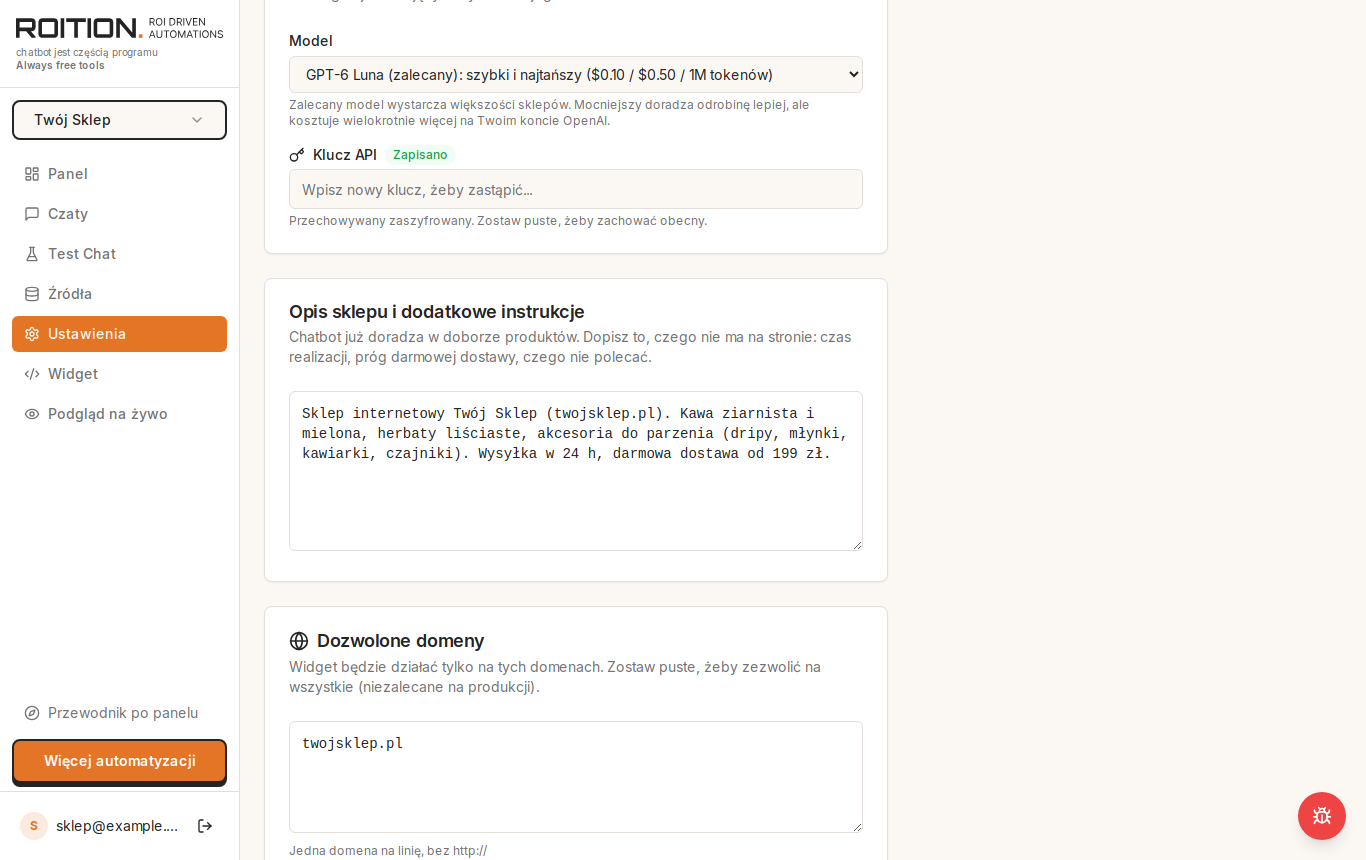
Task: Click the 'Model' field label
Action: (311, 41)
